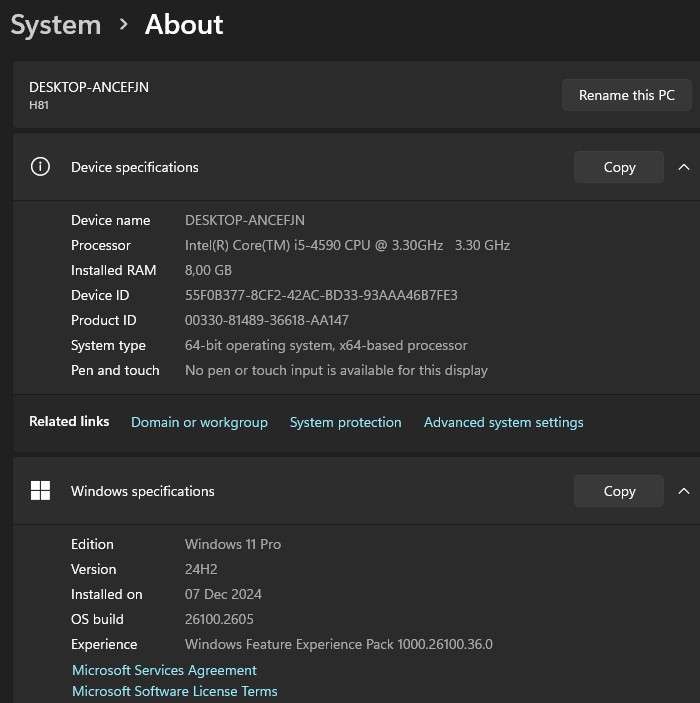The height and width of the screenshot is (703, 700).
Task: Copy the Windows specifications
Action: pos(619,491)
